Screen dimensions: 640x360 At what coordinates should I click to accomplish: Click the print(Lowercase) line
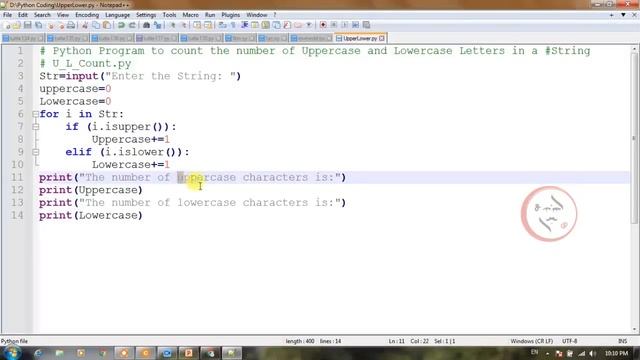(x=91, y=215)
